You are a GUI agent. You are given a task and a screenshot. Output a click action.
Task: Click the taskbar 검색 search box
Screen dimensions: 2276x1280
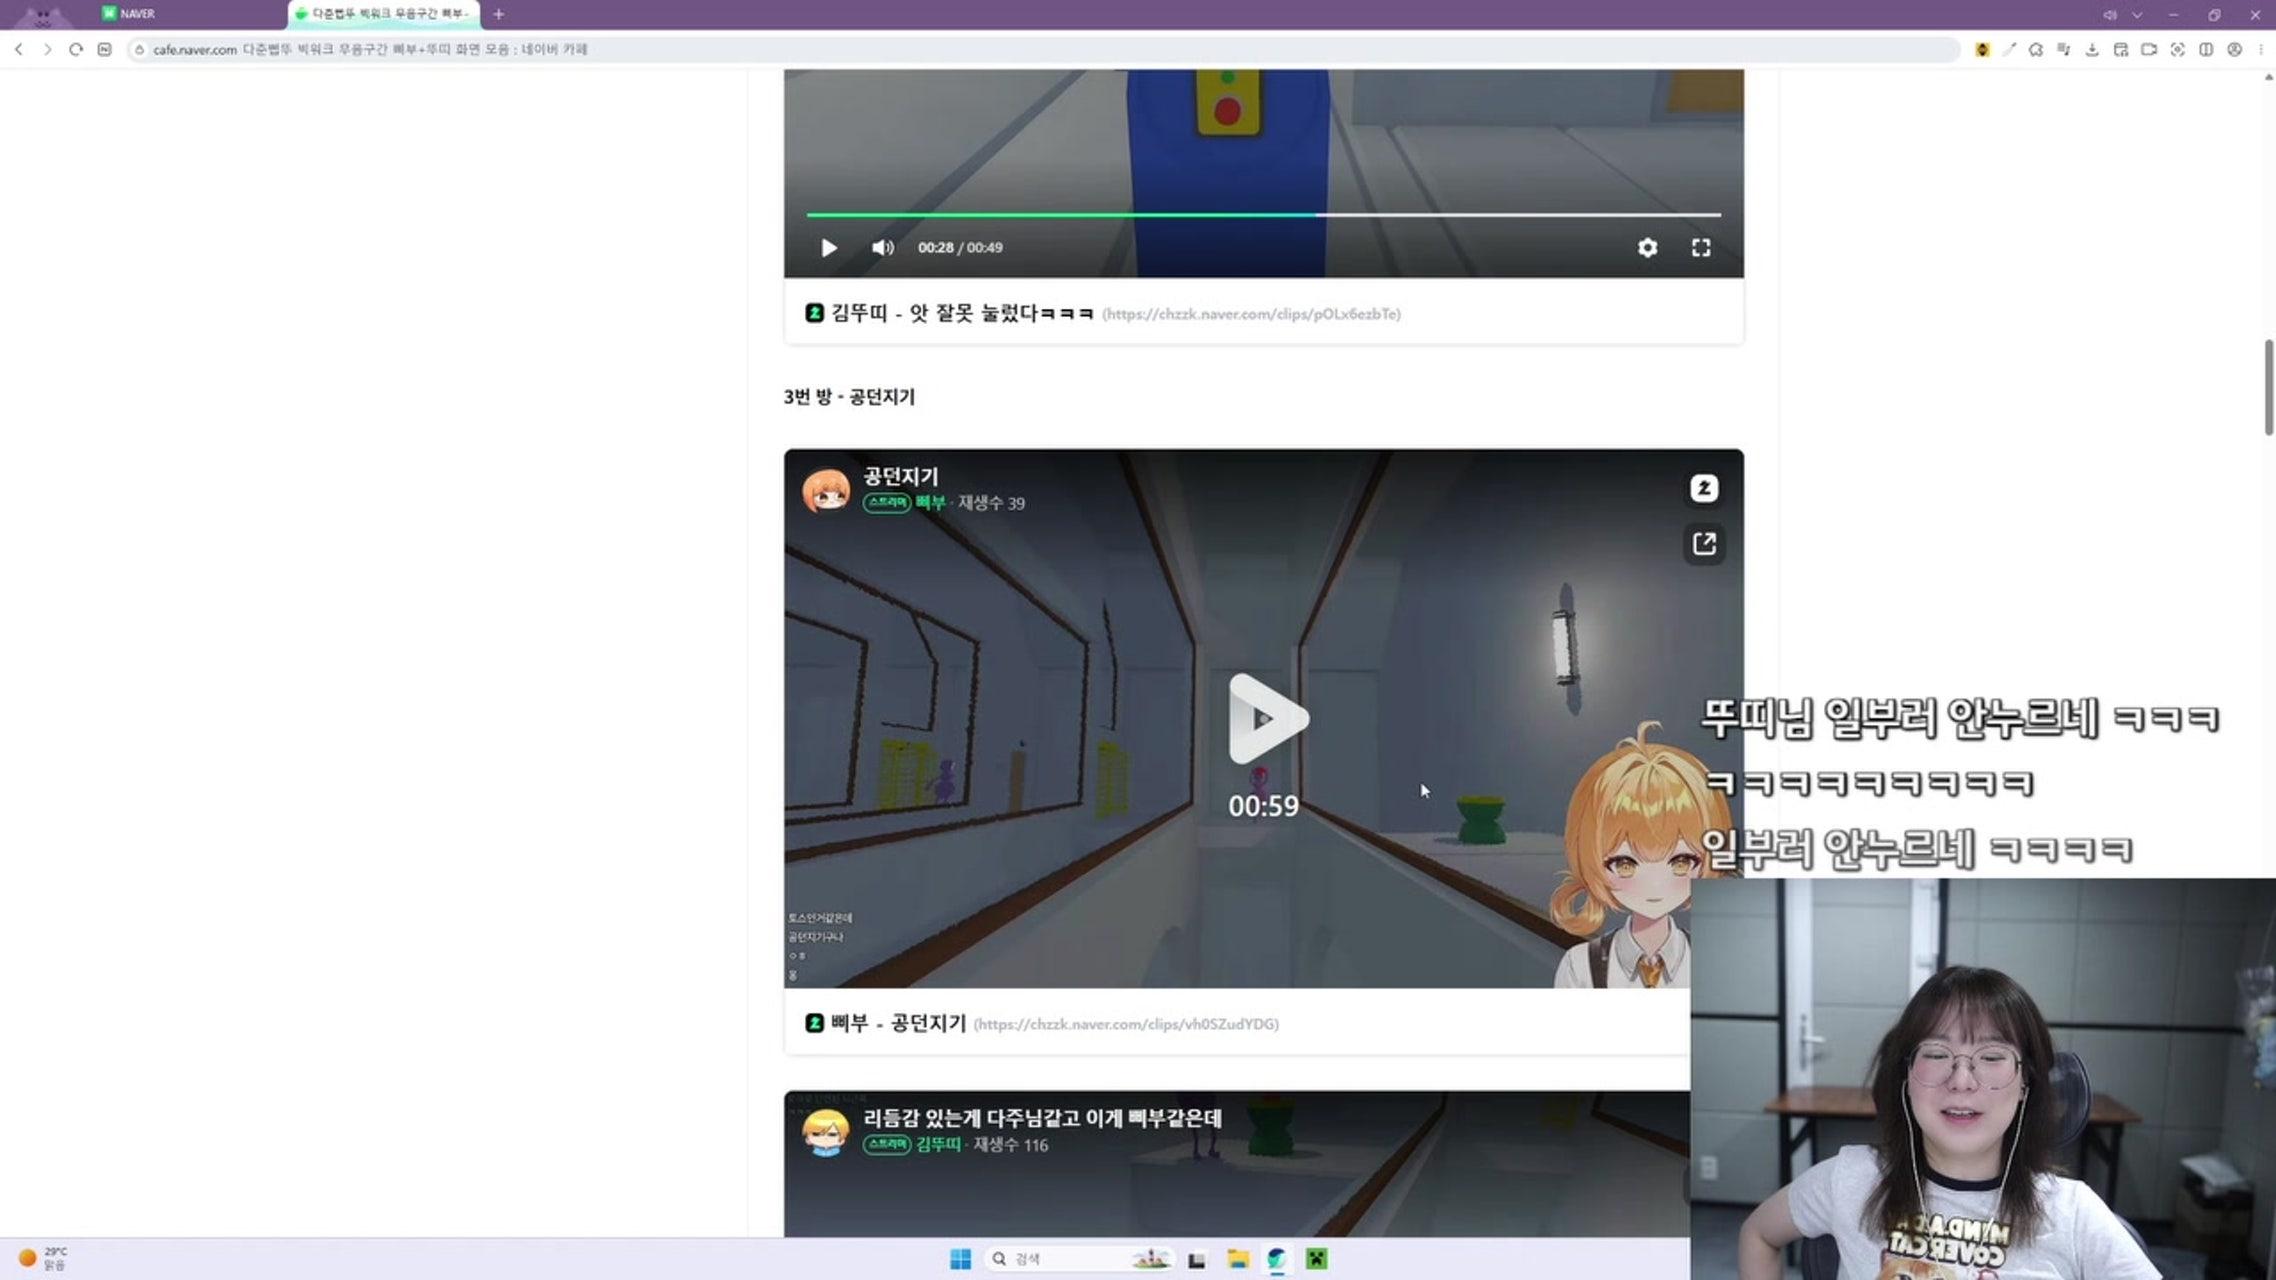1079,1259
